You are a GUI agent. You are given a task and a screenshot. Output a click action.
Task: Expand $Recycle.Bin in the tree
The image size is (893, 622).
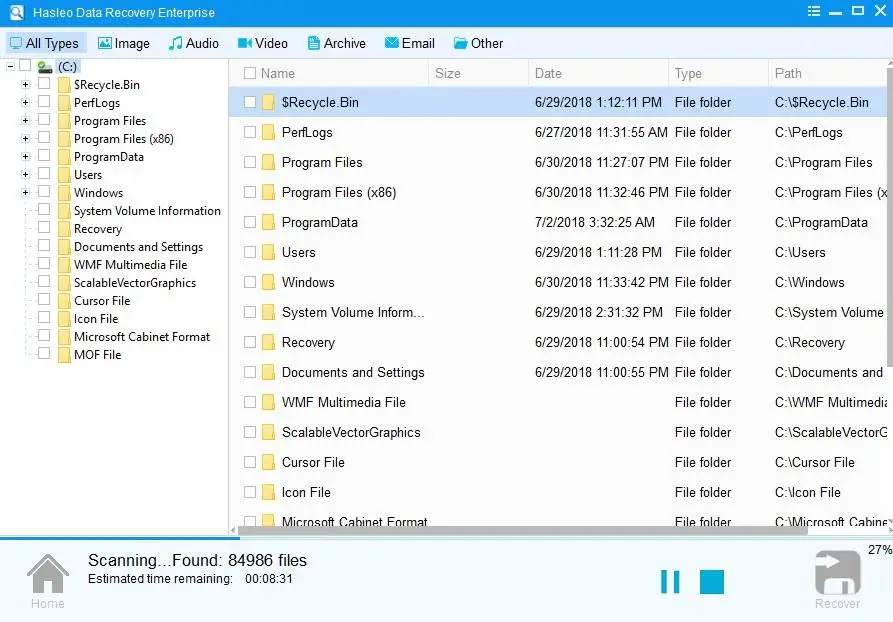click(x=25, y=85)
